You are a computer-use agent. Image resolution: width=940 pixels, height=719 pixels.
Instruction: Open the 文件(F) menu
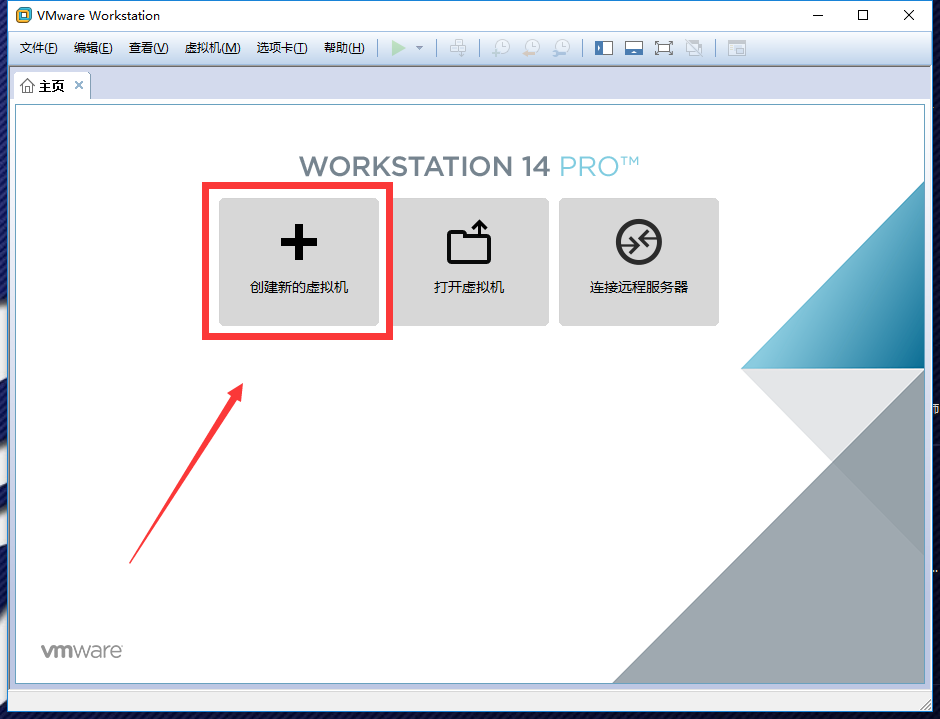pos(38,48)
